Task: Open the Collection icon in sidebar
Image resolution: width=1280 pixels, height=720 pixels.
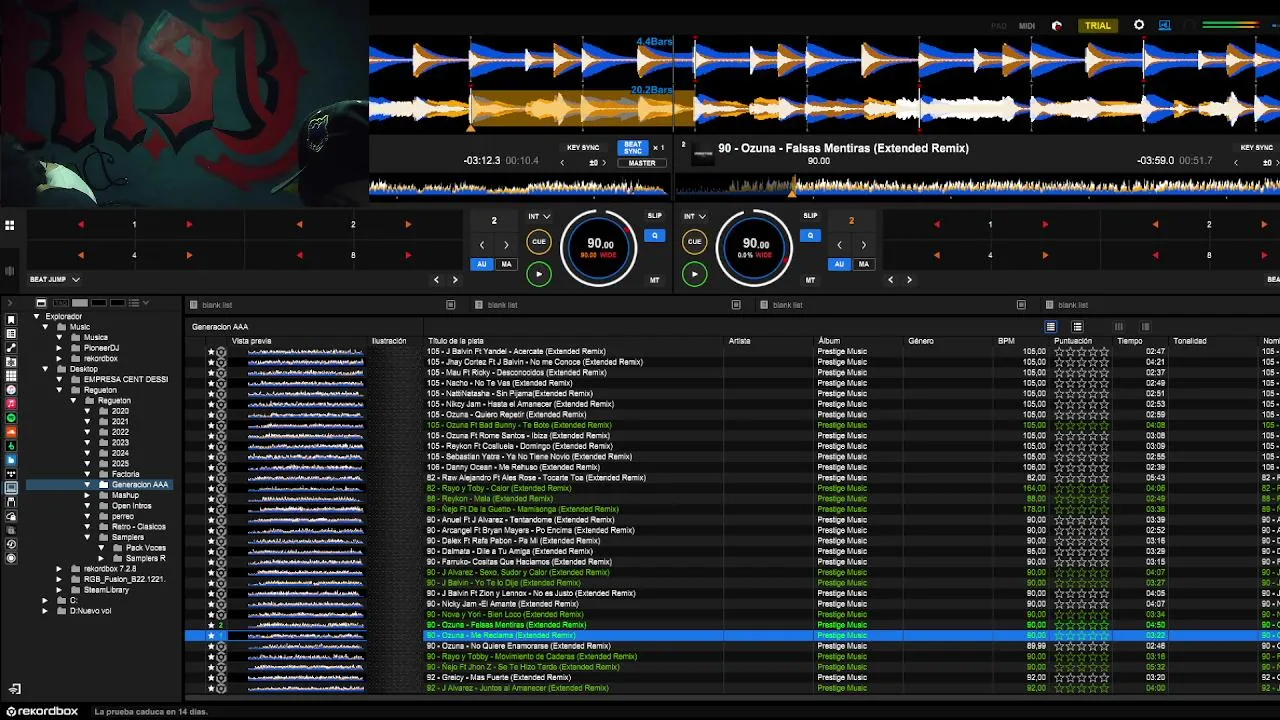Action: pos(11,320)
